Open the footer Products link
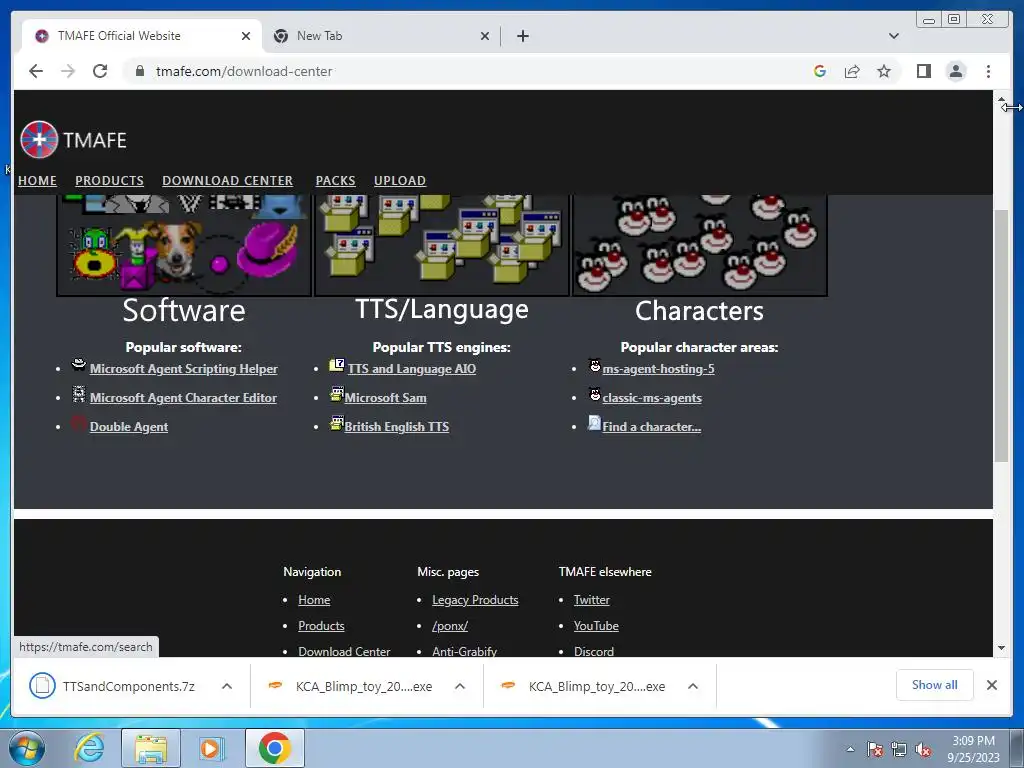 click(321, 626)
